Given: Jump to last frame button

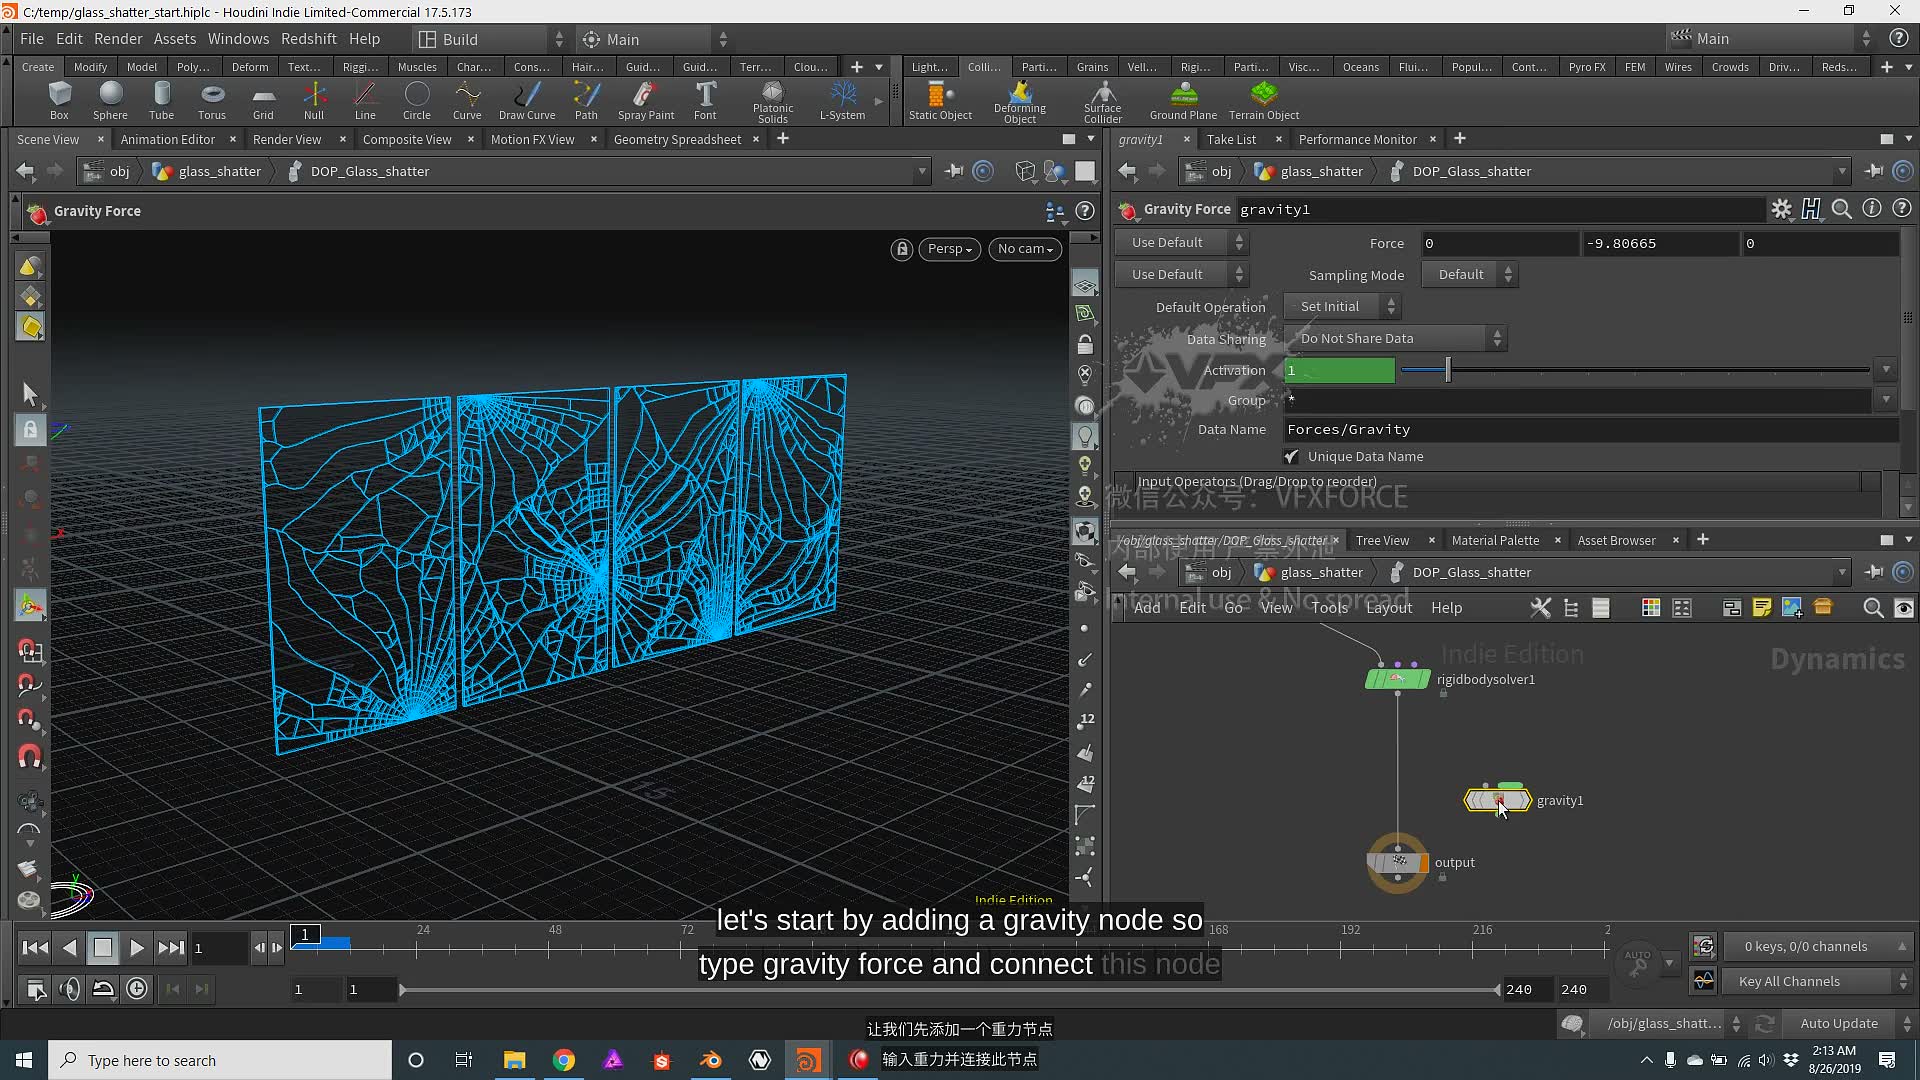Looking at the screenshot, I should click(171, 947).
